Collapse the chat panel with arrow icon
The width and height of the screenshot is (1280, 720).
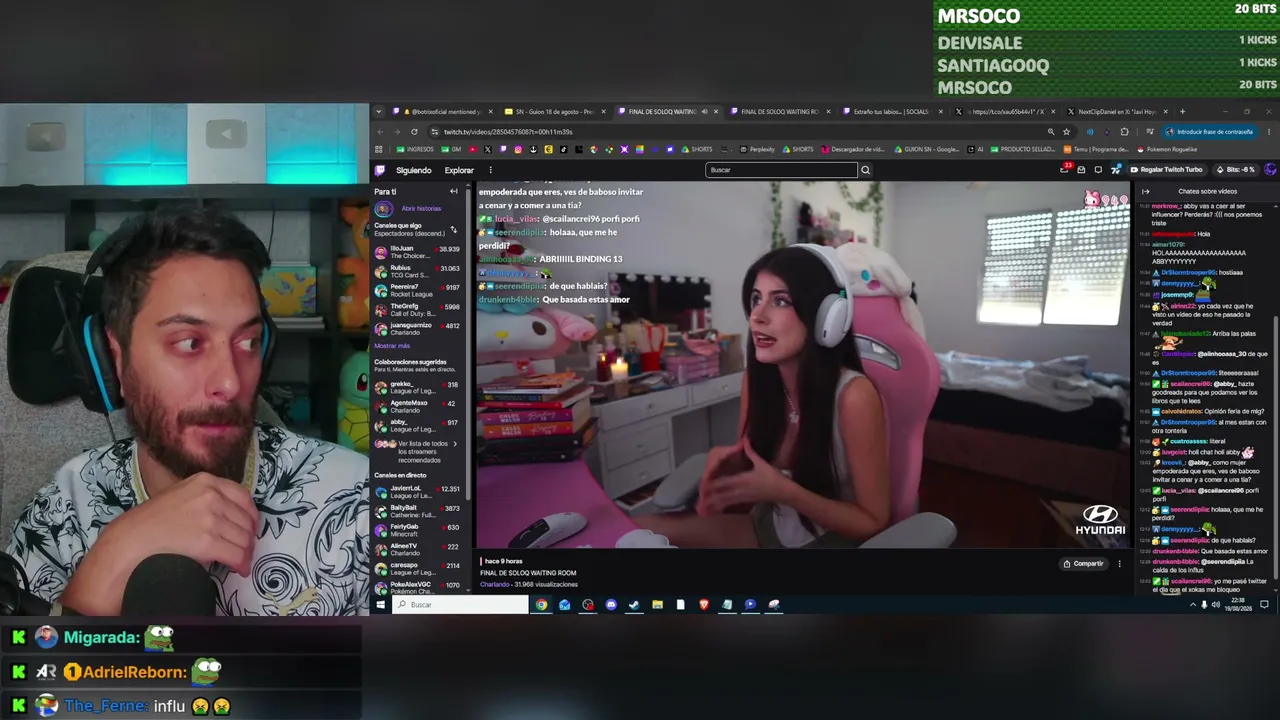click(1146, 191)
